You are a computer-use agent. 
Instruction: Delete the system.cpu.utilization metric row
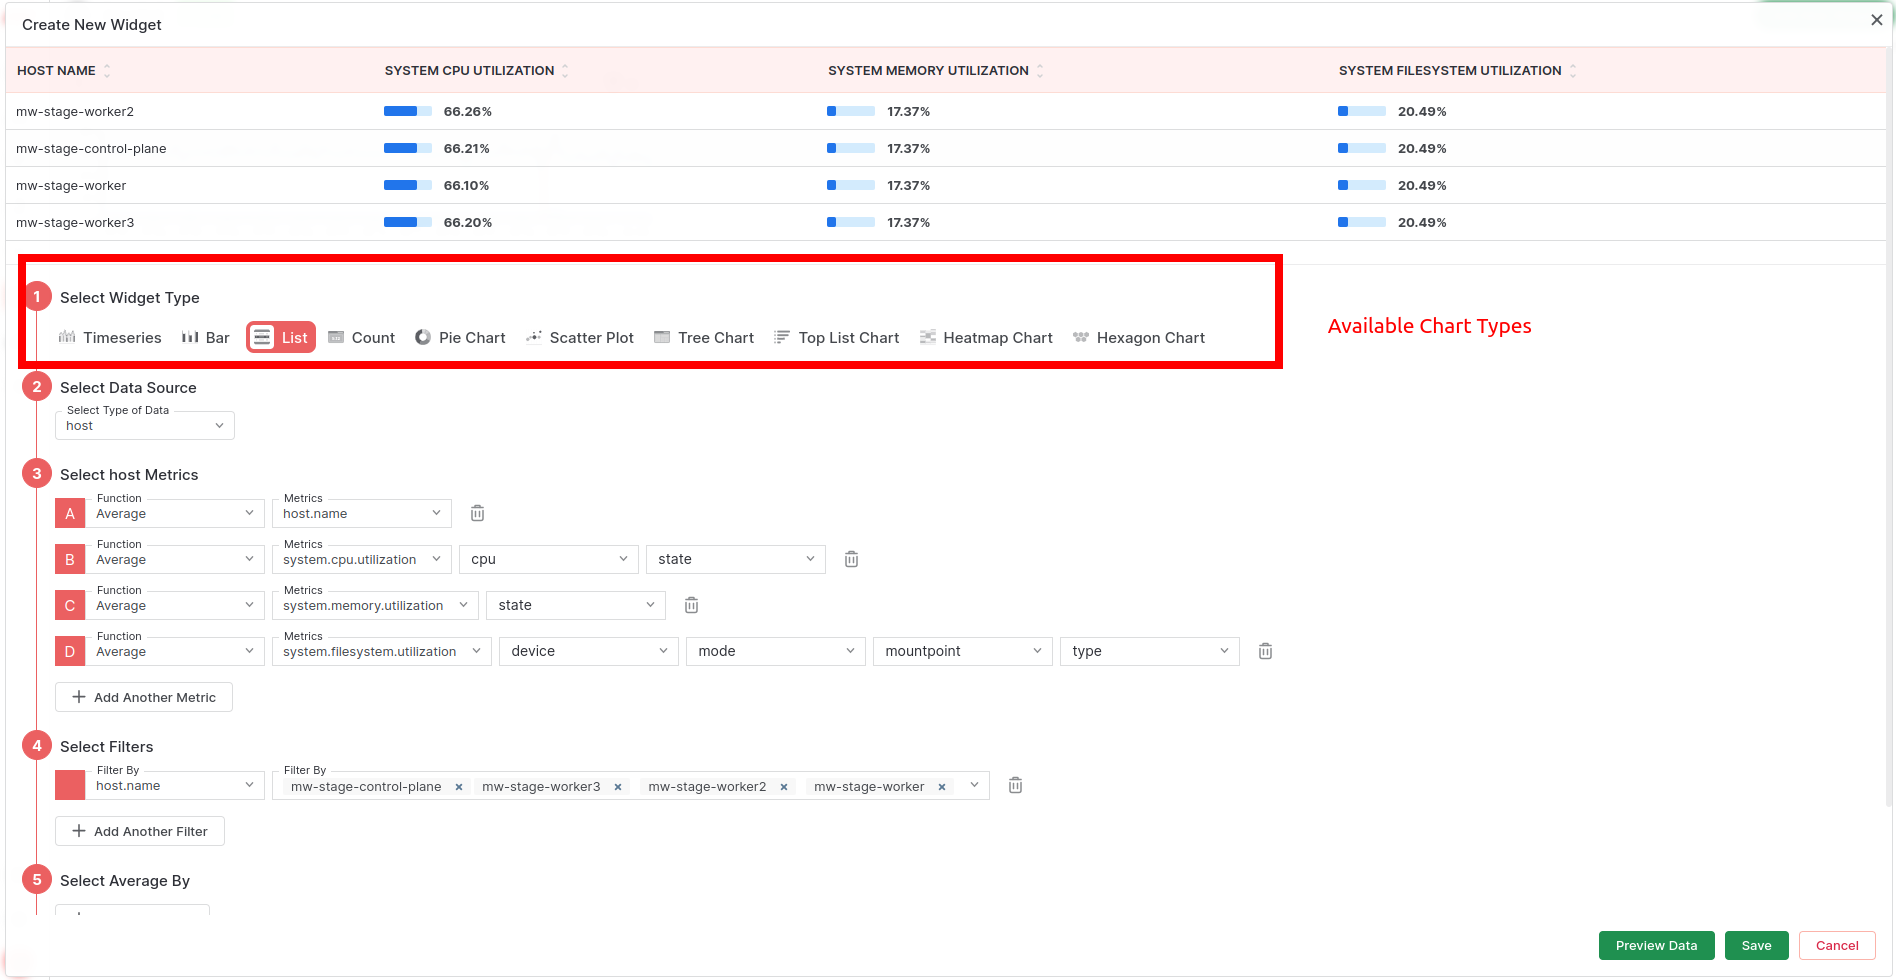pos(851,559)
